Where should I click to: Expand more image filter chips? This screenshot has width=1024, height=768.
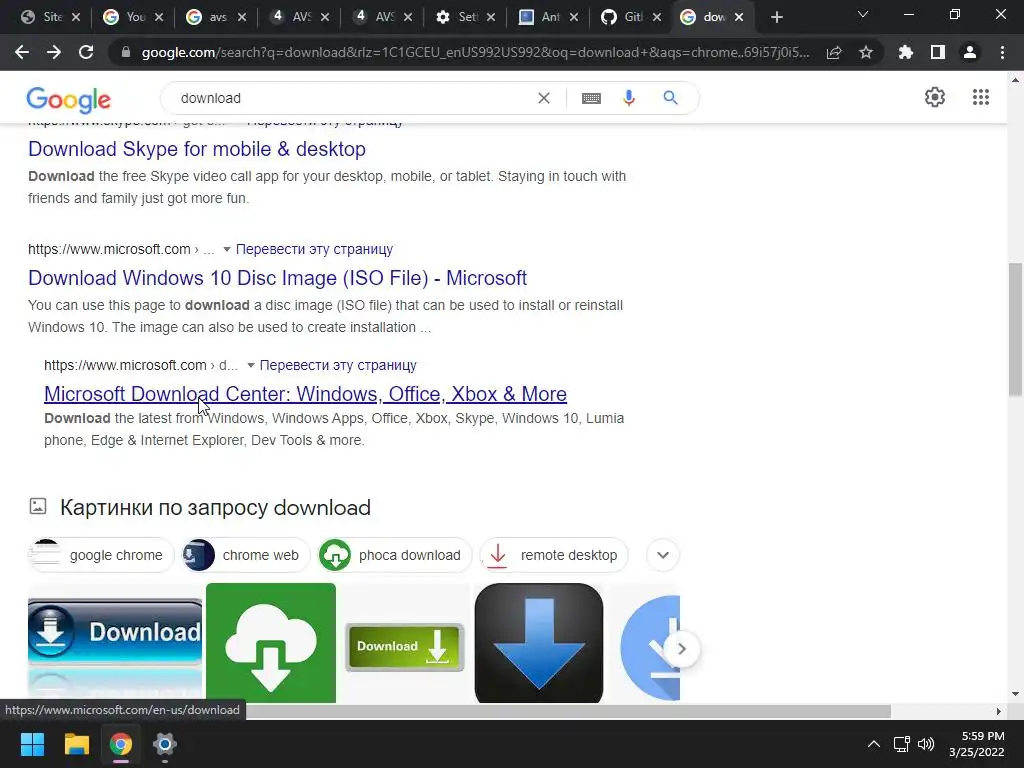tap(663, 555)
